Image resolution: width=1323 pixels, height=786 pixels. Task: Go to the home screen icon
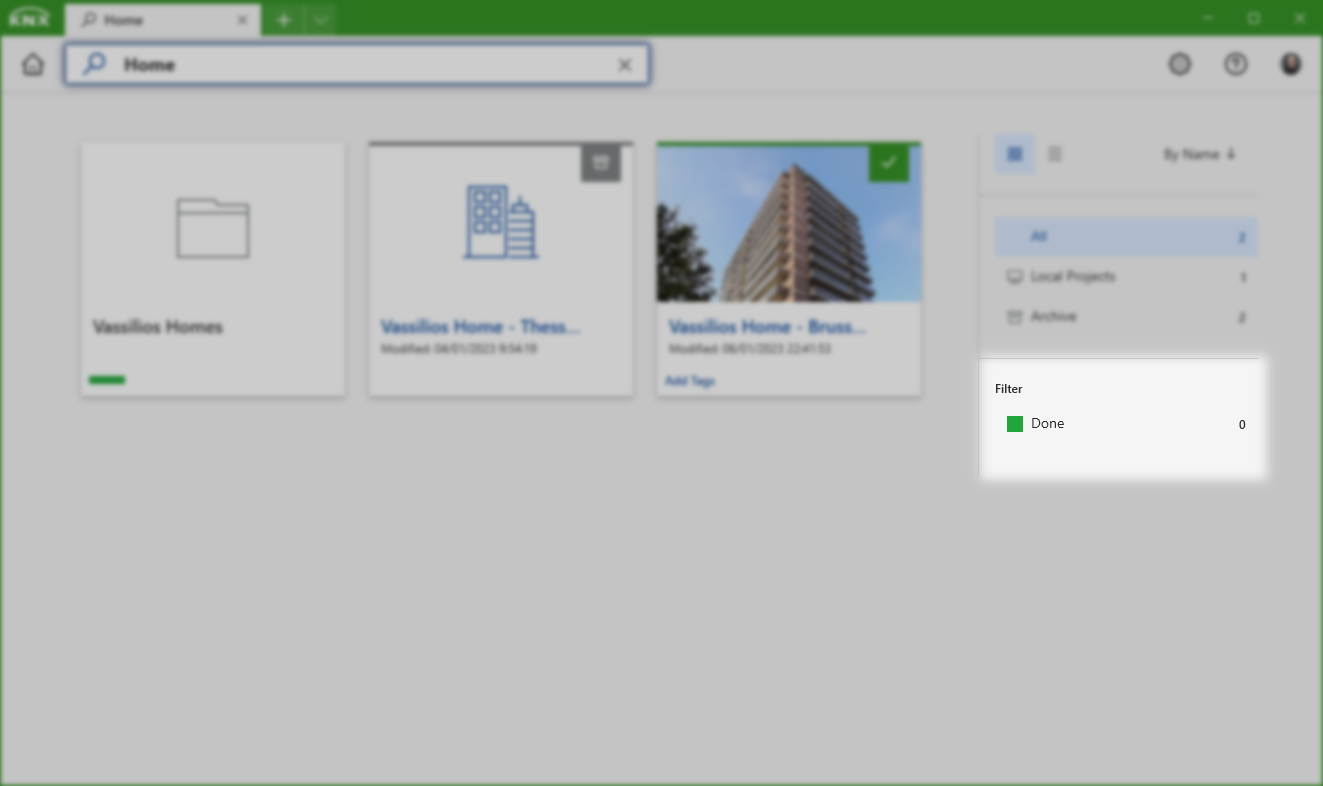point(33,65)
